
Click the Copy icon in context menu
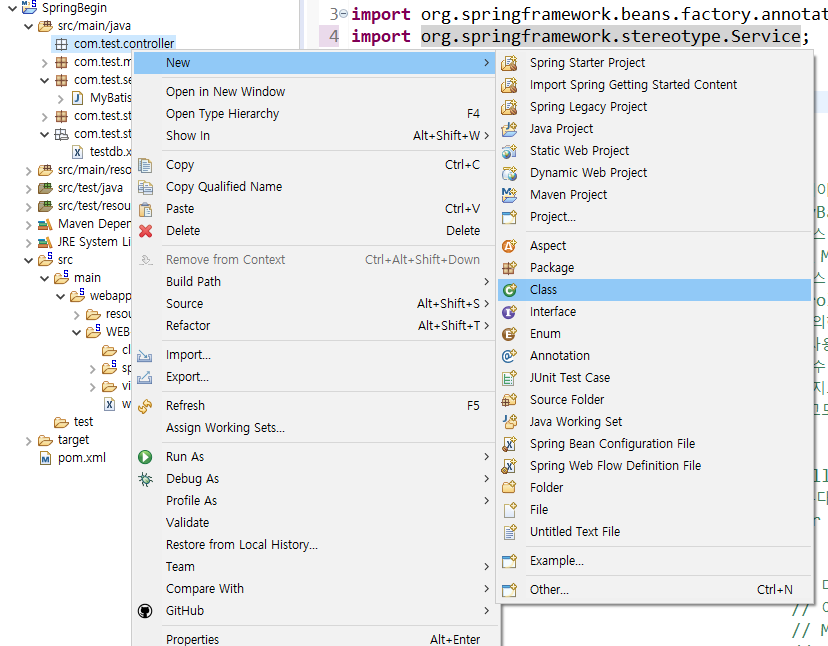pos(145,165)
